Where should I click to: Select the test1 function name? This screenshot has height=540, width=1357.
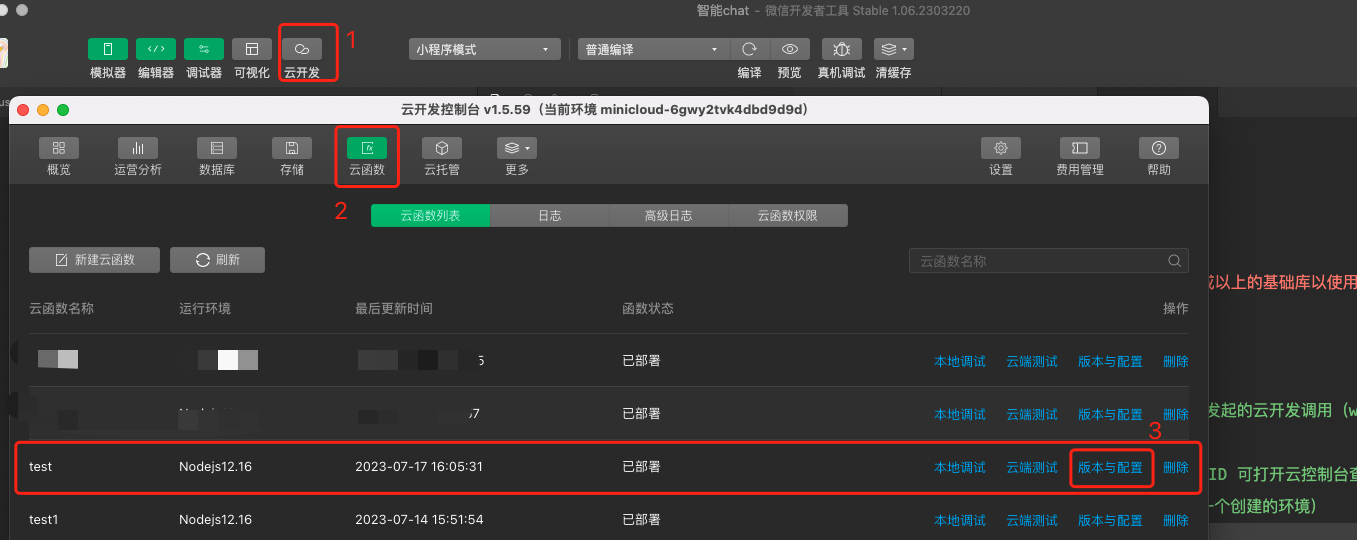coord(44,520)
